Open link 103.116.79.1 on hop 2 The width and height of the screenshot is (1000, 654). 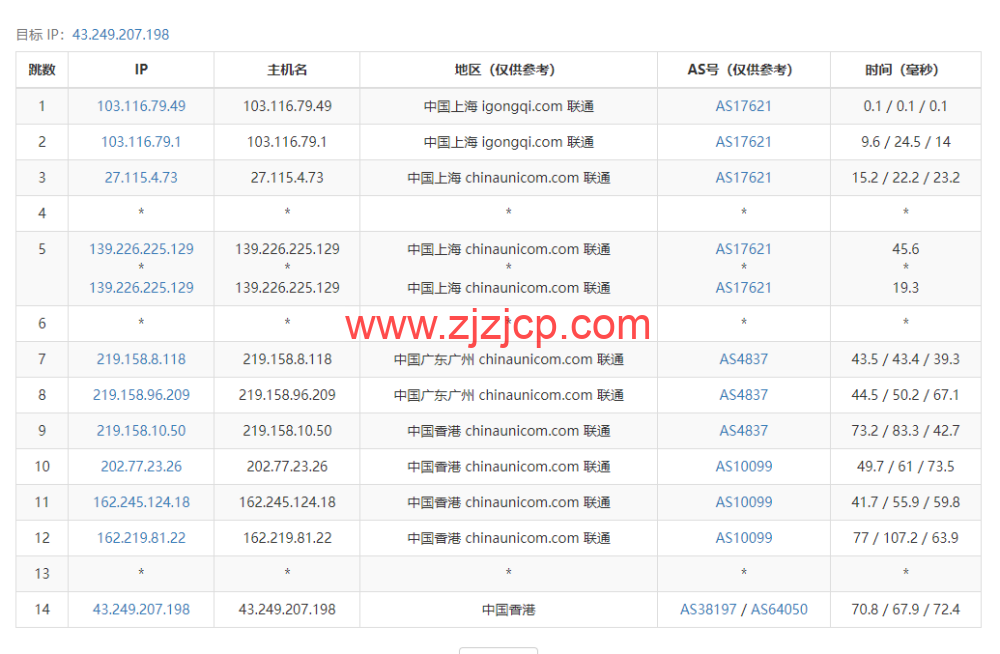click(x=140, y=141)
